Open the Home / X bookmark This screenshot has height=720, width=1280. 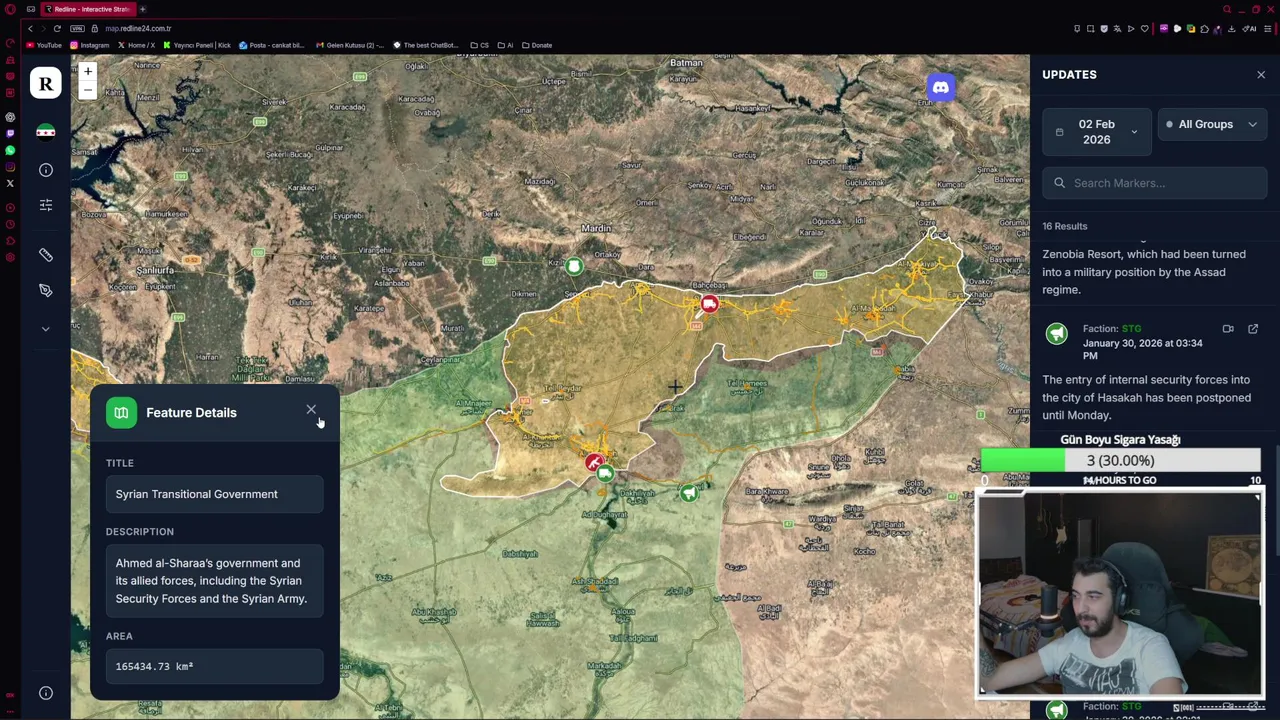[x=136, y=45]
